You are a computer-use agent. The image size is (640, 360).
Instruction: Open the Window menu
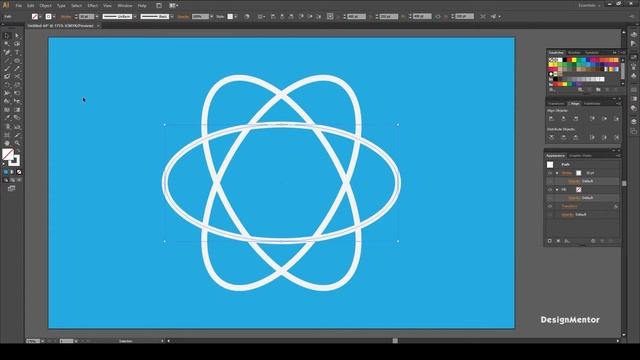[124, 6]
